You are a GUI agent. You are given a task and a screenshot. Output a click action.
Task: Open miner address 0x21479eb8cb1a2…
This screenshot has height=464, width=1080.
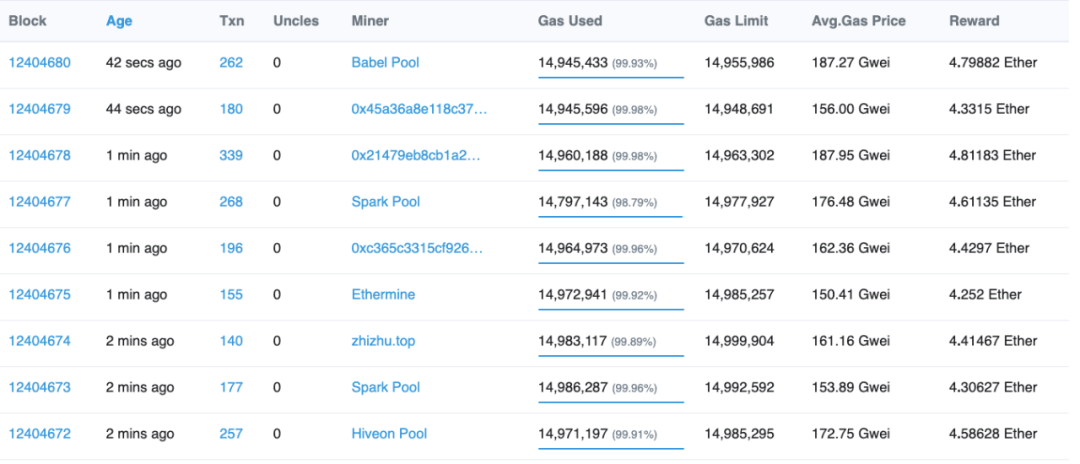point(416,156)
